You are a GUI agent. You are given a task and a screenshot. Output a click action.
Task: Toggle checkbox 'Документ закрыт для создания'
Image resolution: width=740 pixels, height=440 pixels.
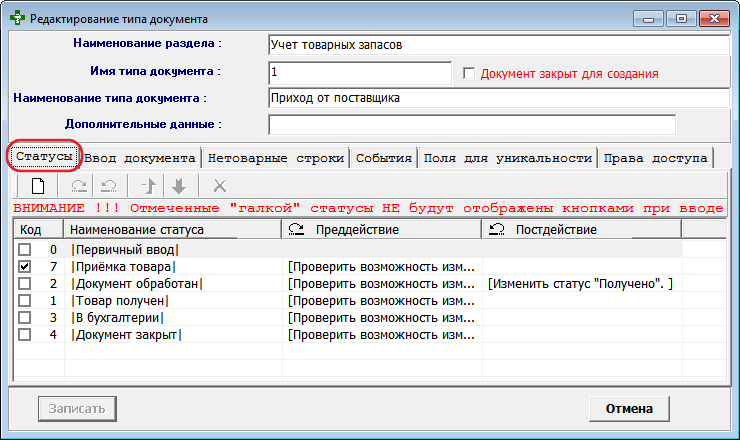coord(469,74)
